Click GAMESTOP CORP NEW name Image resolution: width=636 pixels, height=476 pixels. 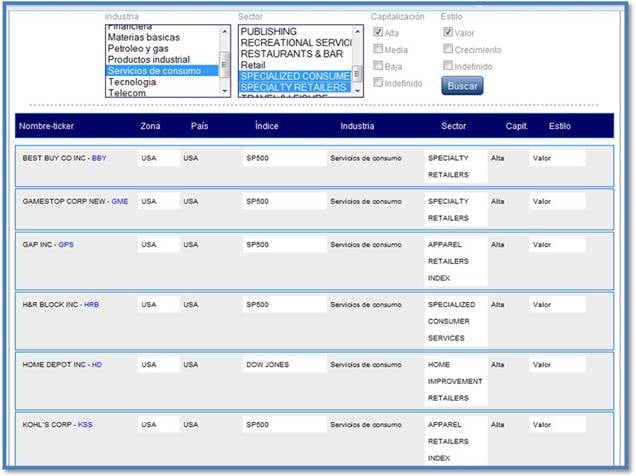[x=64, y=202]
